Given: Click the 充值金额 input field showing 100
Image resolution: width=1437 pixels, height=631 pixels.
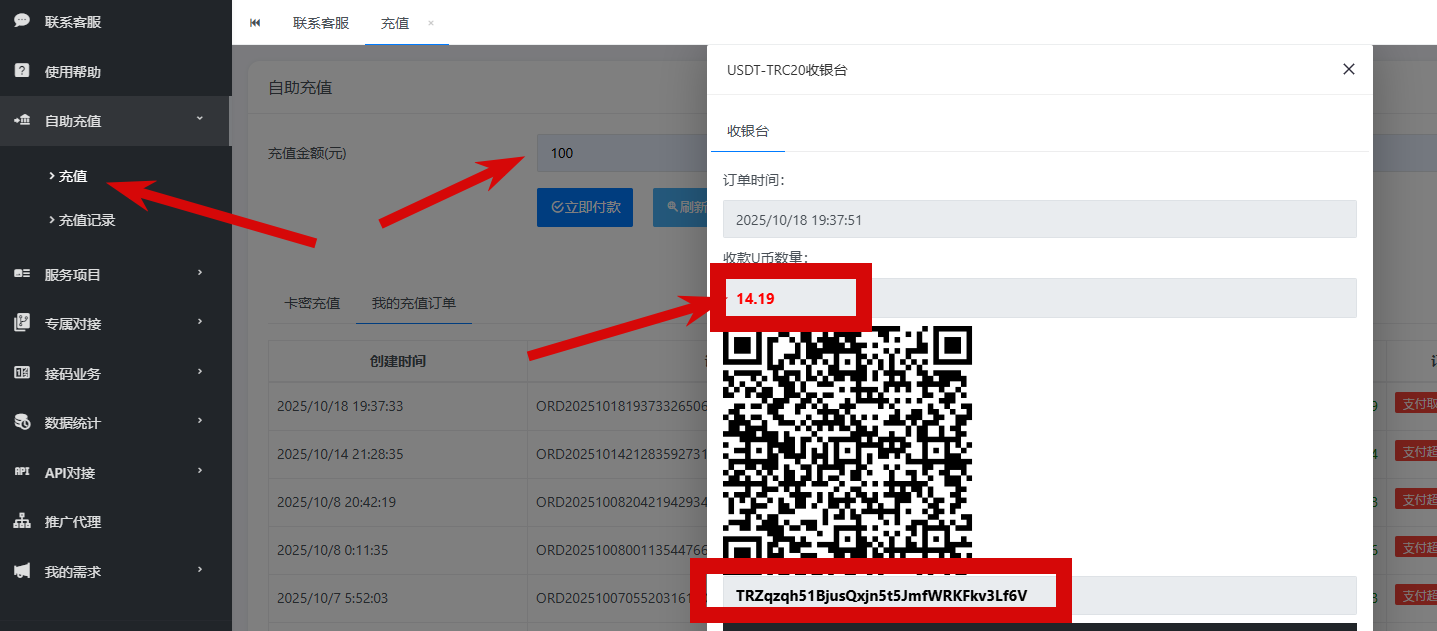Looking at the screenshot, I should click(x=622, y=153).
